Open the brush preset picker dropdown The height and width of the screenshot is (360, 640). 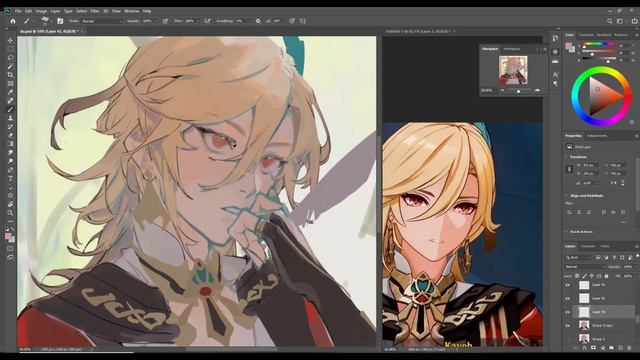tap(46, 21)
